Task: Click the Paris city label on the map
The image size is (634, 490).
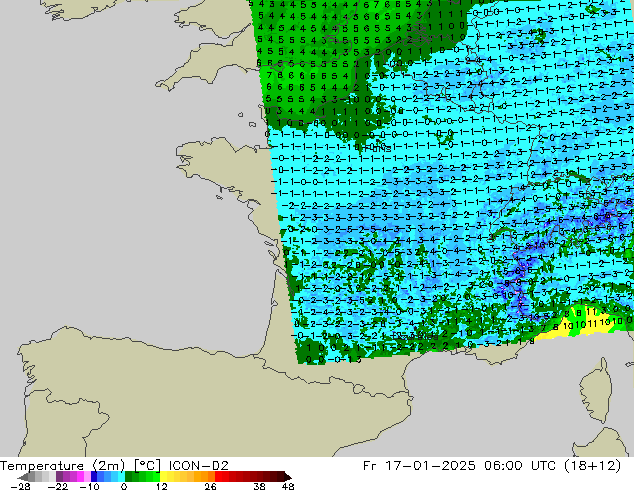Action: tap(377, 148)
